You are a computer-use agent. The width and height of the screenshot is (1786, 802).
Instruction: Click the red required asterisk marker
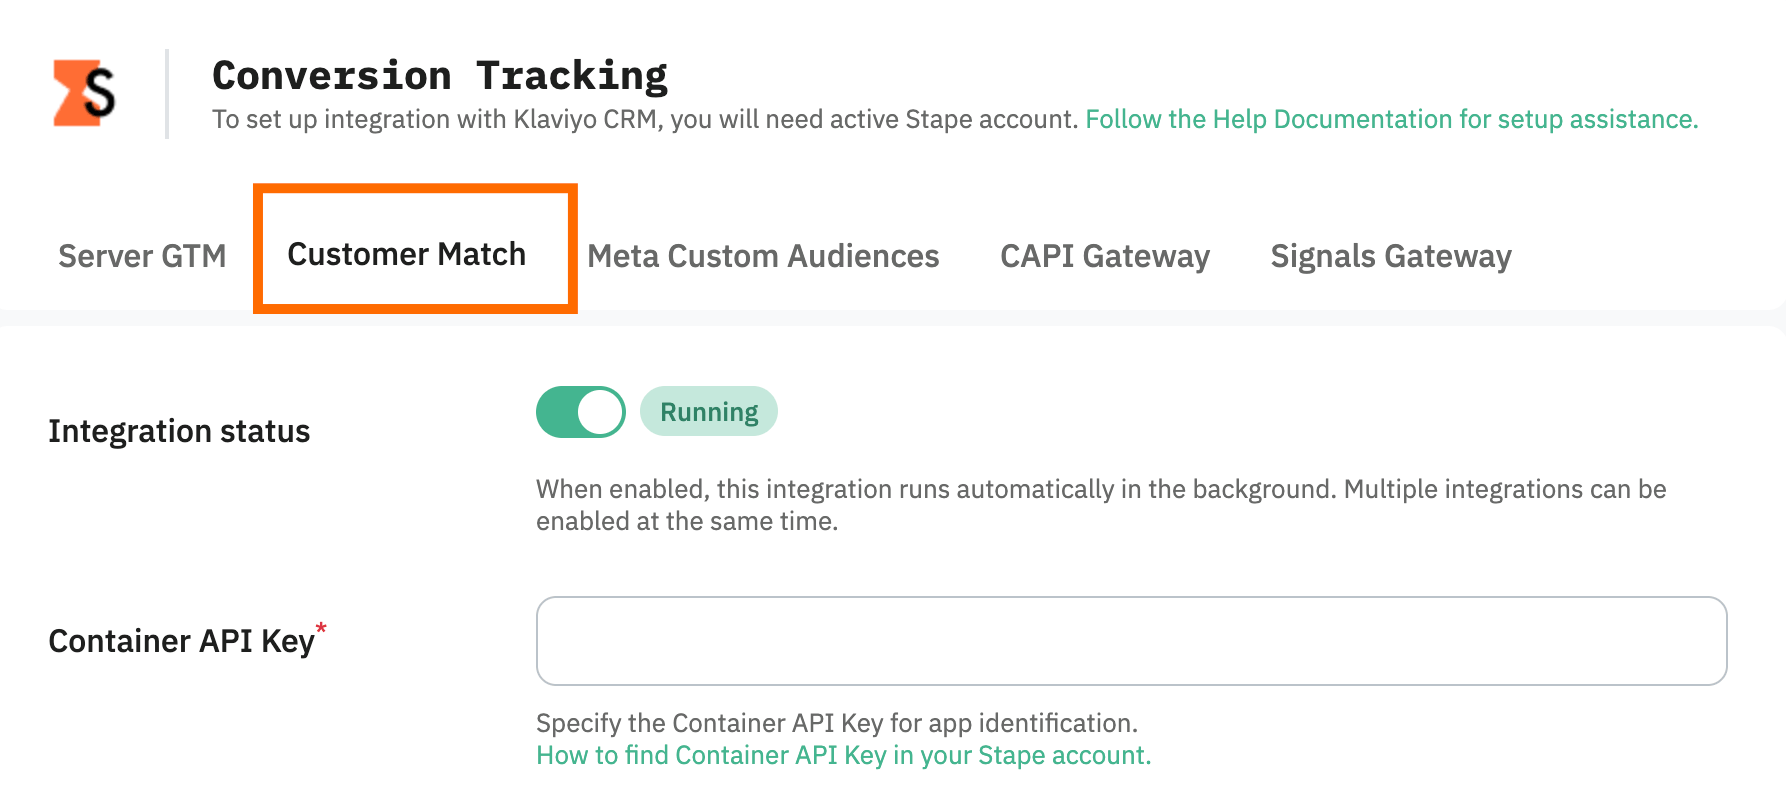pos(321,628)
